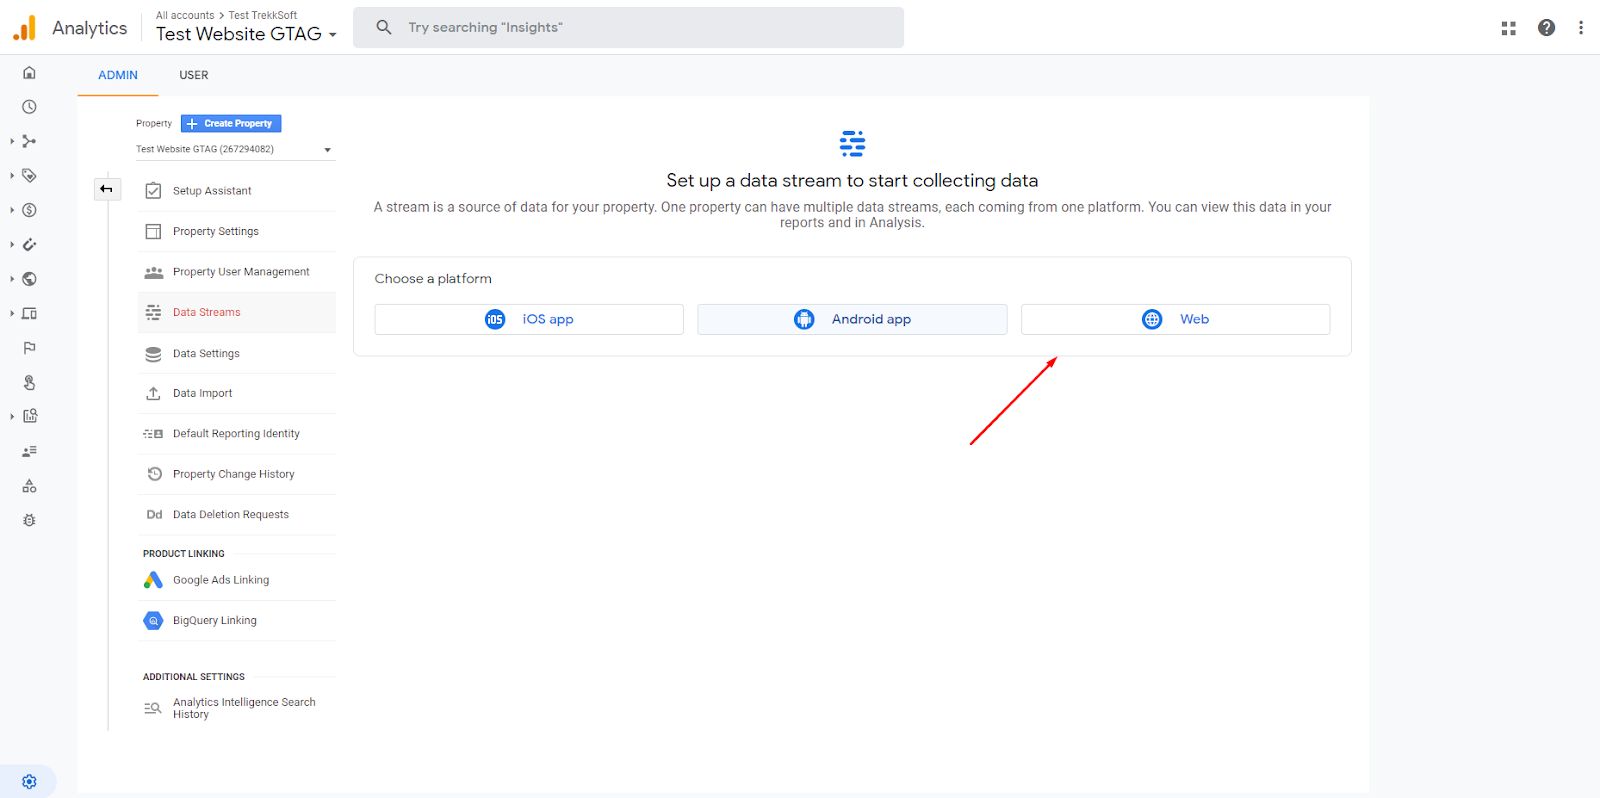
Task: Open the DebugView bug icon
Action: pos(29,520)
